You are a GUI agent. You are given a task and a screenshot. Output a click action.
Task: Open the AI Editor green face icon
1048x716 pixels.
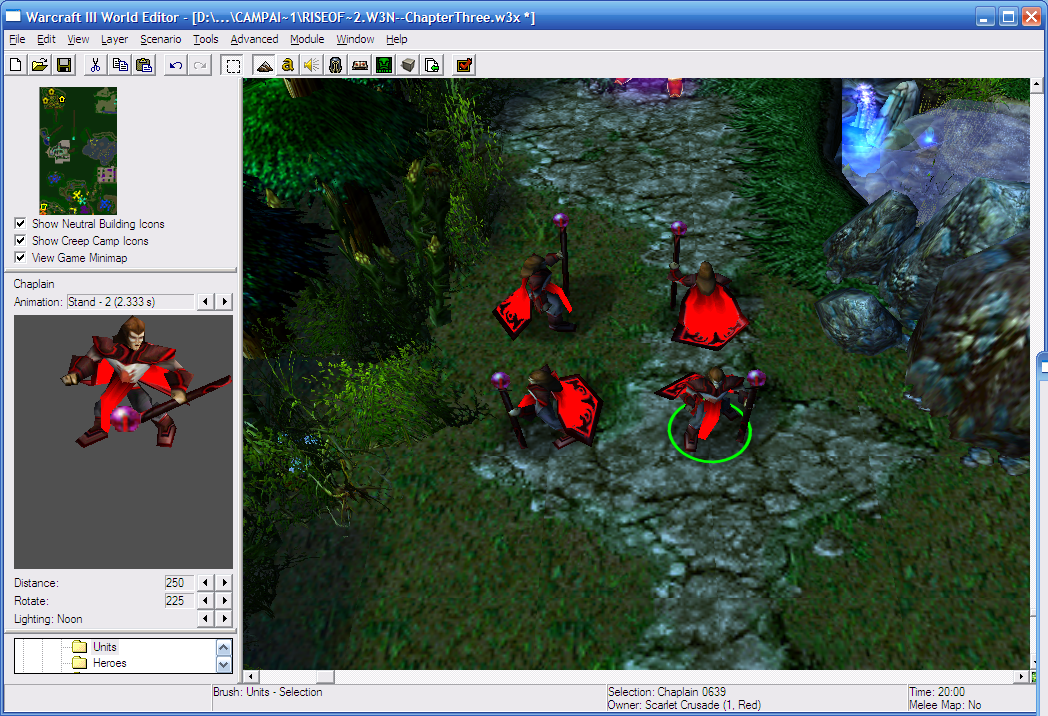384,65
